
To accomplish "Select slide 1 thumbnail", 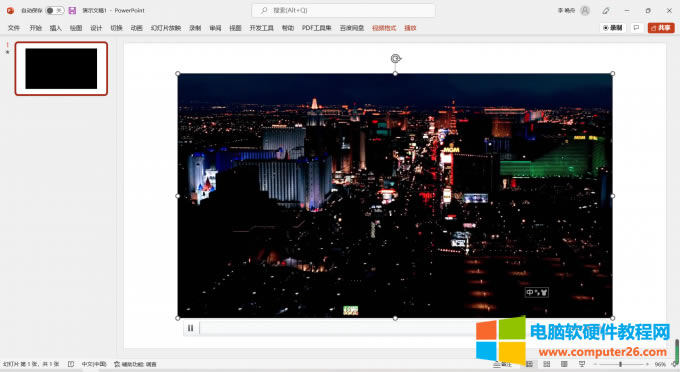I will (x=61, y=69).
